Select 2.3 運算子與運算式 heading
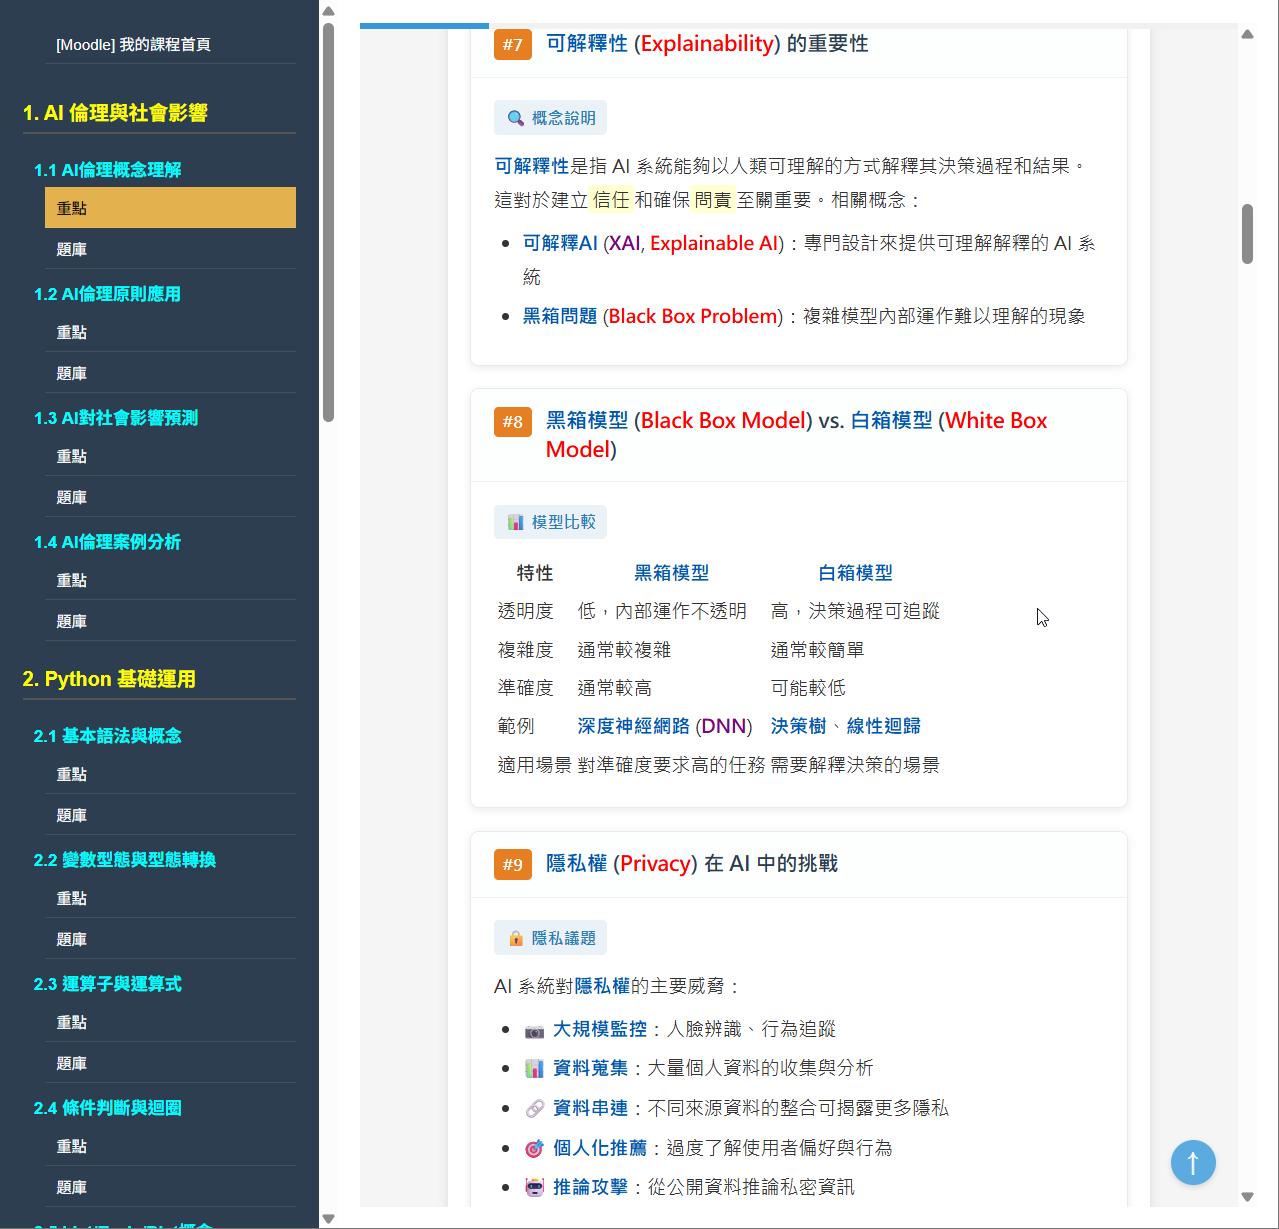Viewport: 1279px width, 1229px height. [108, 984]
